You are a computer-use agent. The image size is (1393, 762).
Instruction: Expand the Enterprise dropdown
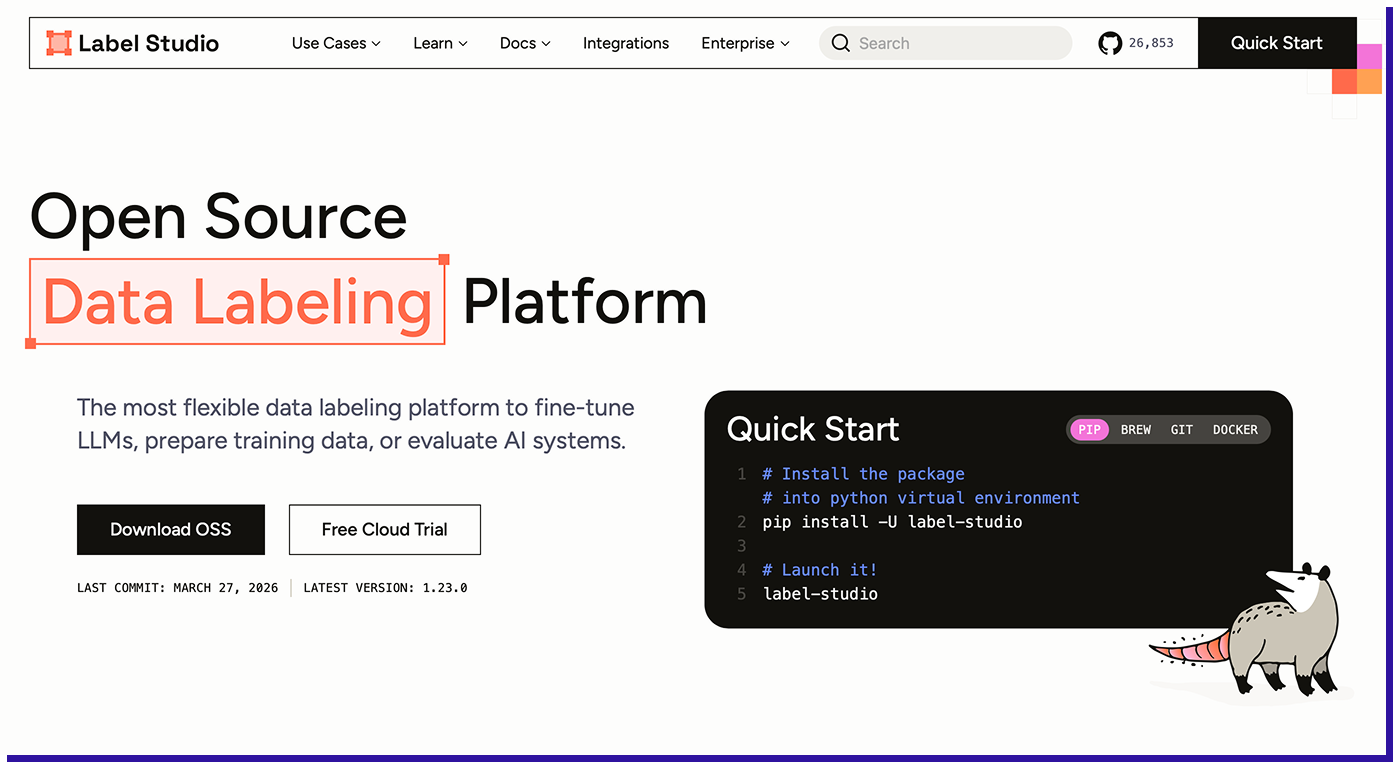(745, 43)
